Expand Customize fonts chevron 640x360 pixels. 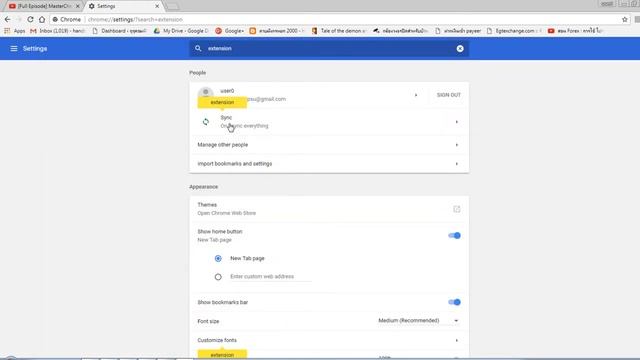pyautogui.click(x=457, y=340)
